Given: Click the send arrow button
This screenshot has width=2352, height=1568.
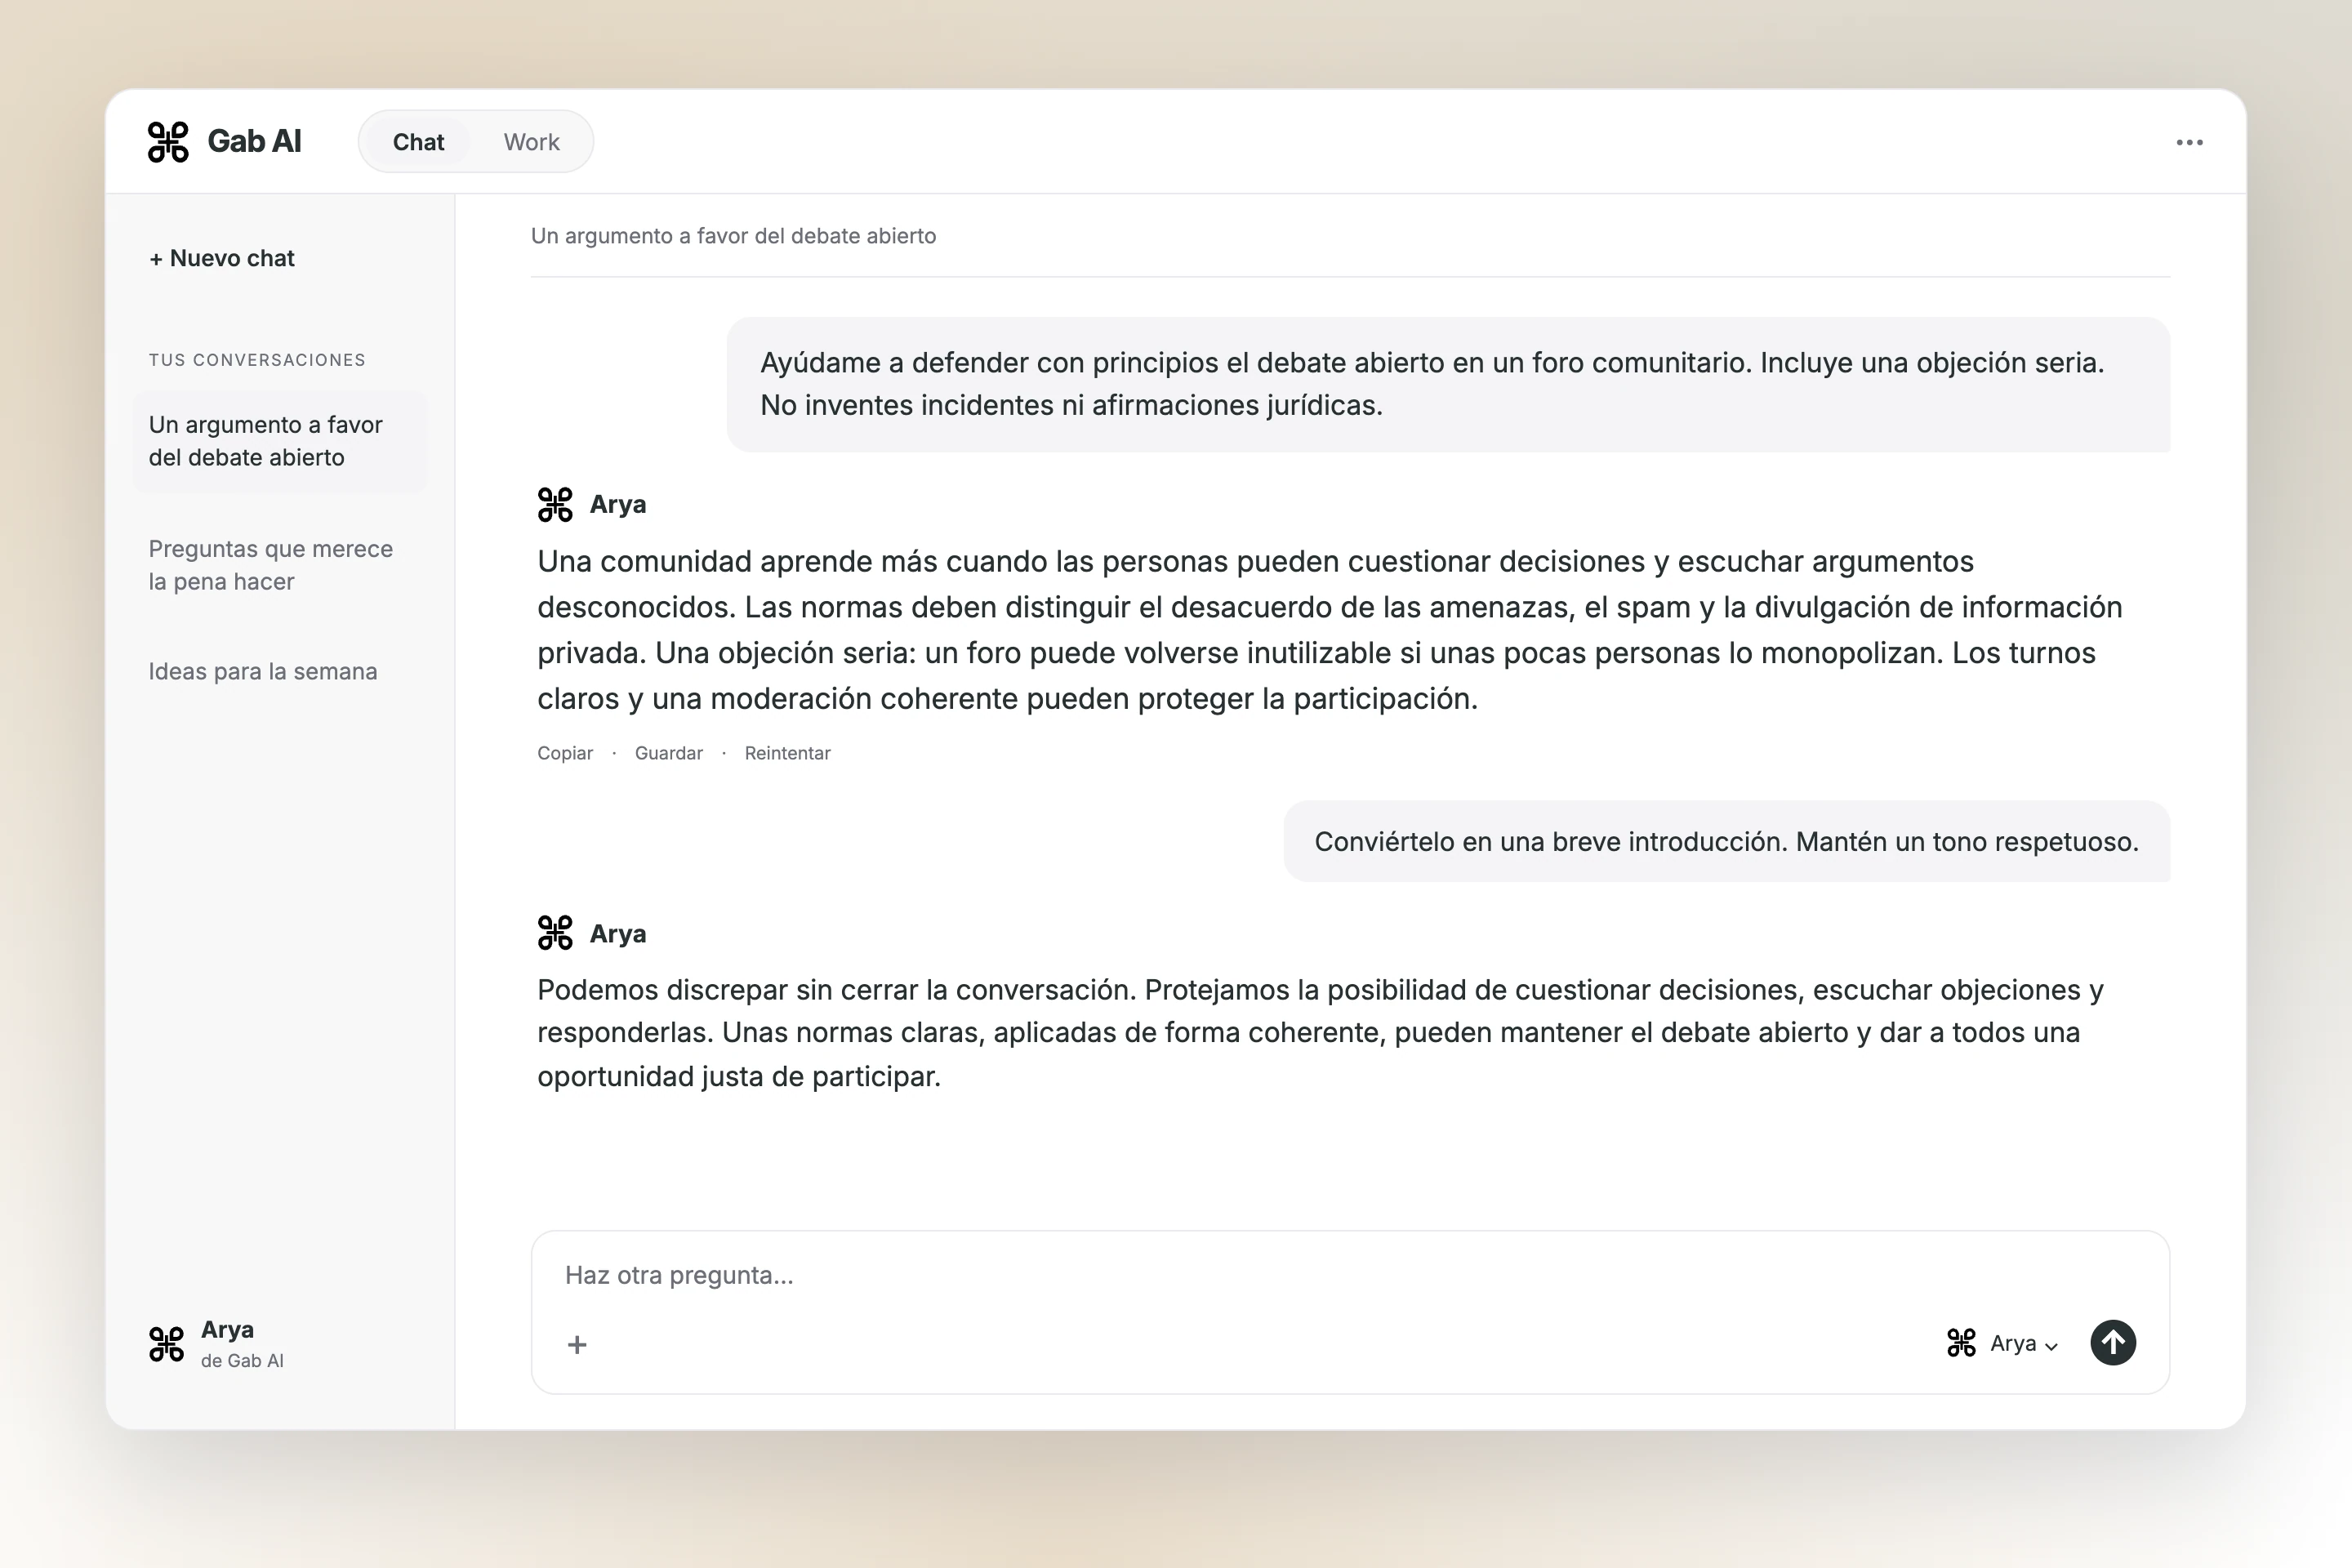Looking at the screenshot, I should [x=2112, y=1342].
